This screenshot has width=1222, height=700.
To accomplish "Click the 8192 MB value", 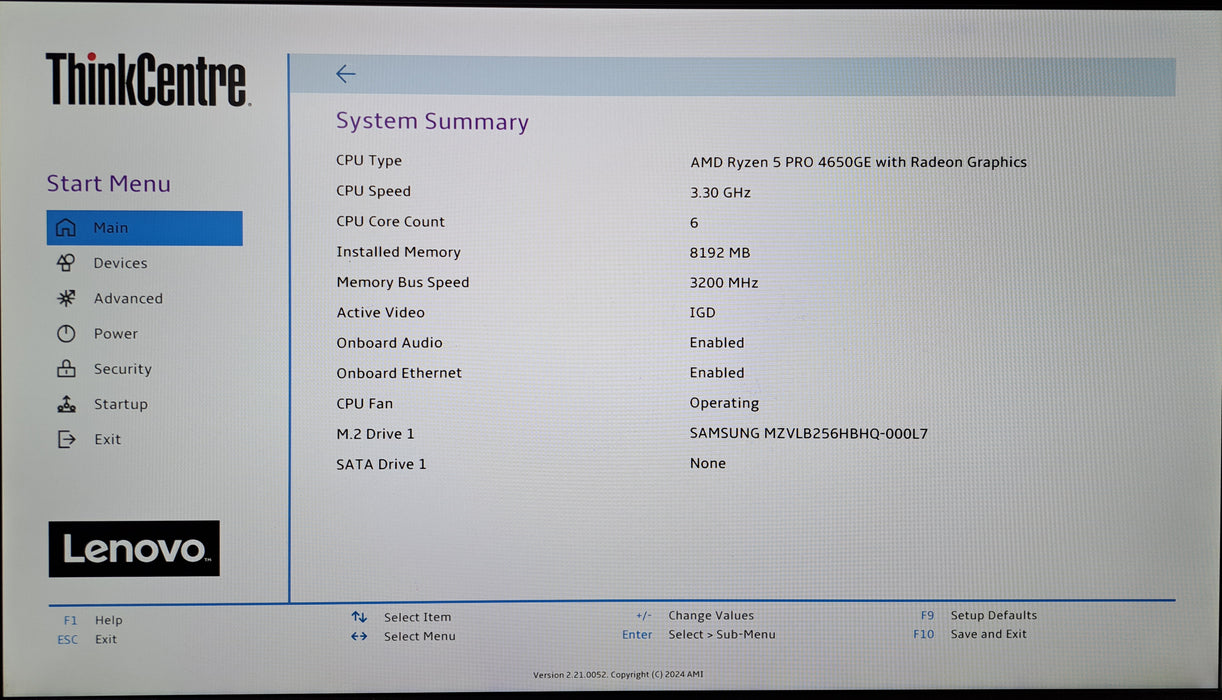I will [720, 253].
